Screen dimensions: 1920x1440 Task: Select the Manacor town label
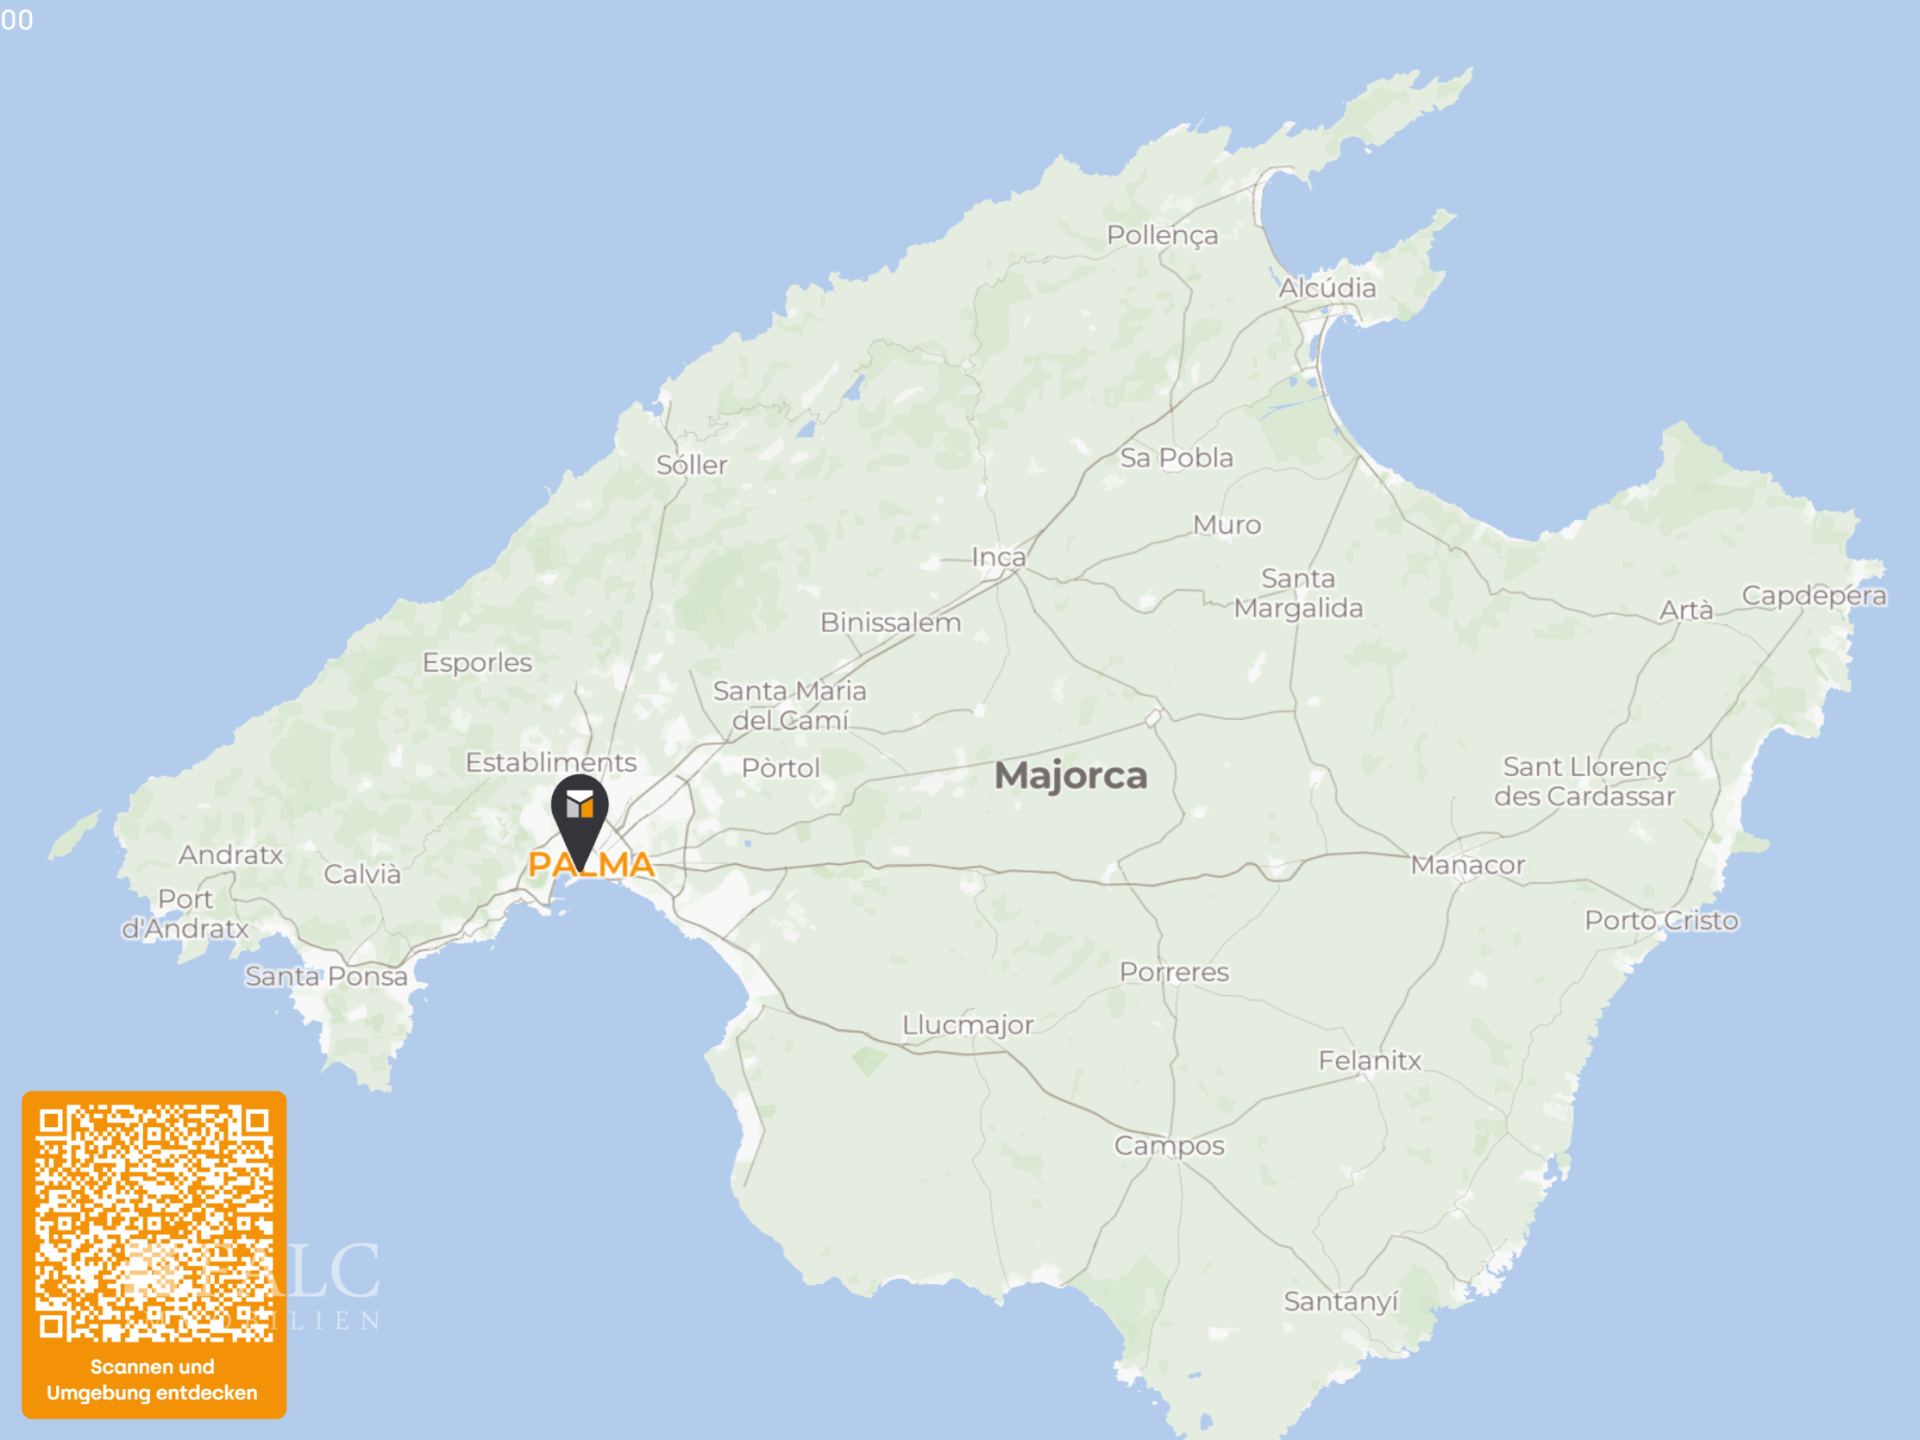coord(1467,865)
